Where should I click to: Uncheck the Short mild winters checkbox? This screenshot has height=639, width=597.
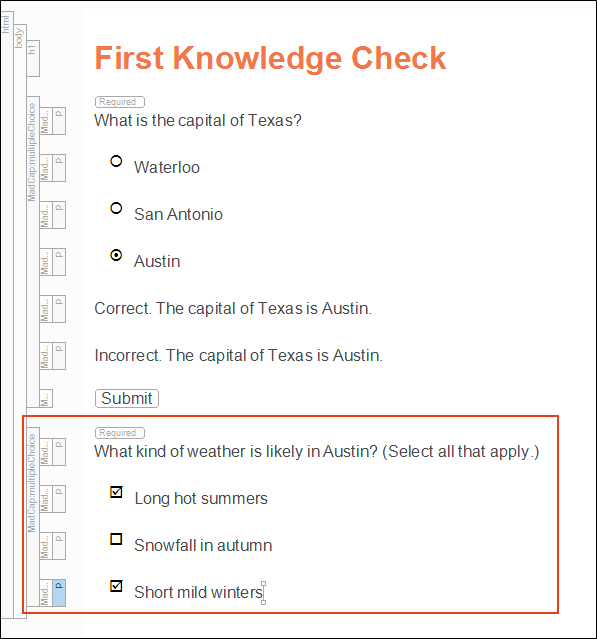point(116,586)
